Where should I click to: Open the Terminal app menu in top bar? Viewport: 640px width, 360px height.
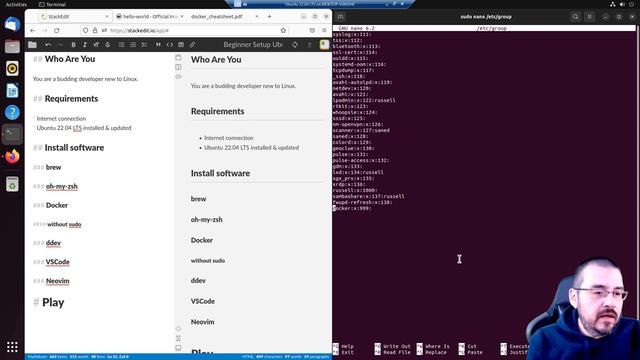point(52,4)
